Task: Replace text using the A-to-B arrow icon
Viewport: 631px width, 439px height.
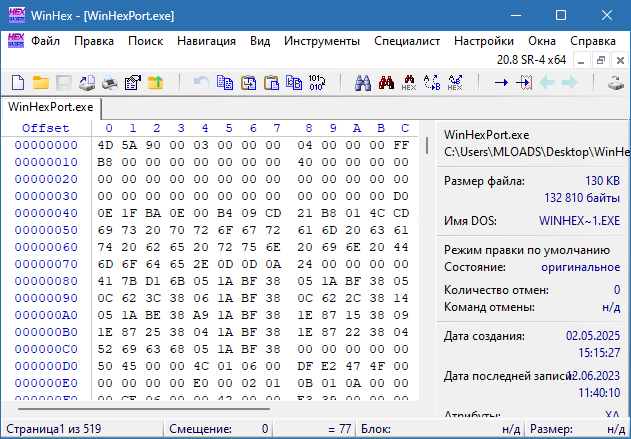Action: pyautogui.click(x=432, y=82)
